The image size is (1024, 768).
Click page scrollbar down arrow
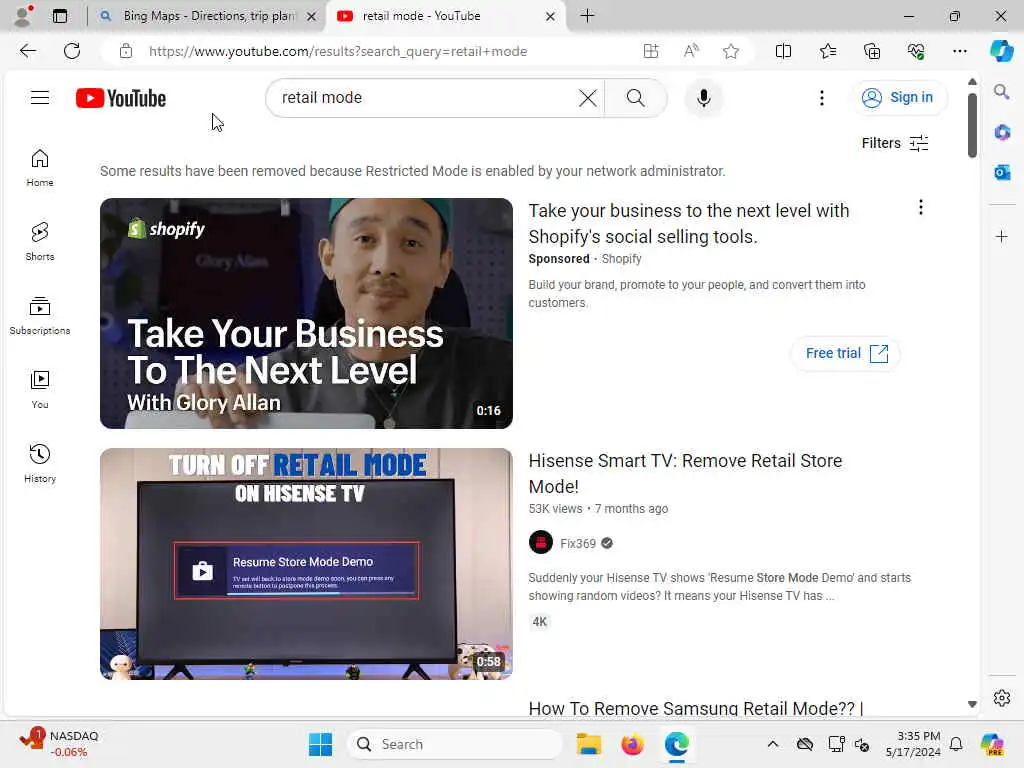click(x=972, y=704)
